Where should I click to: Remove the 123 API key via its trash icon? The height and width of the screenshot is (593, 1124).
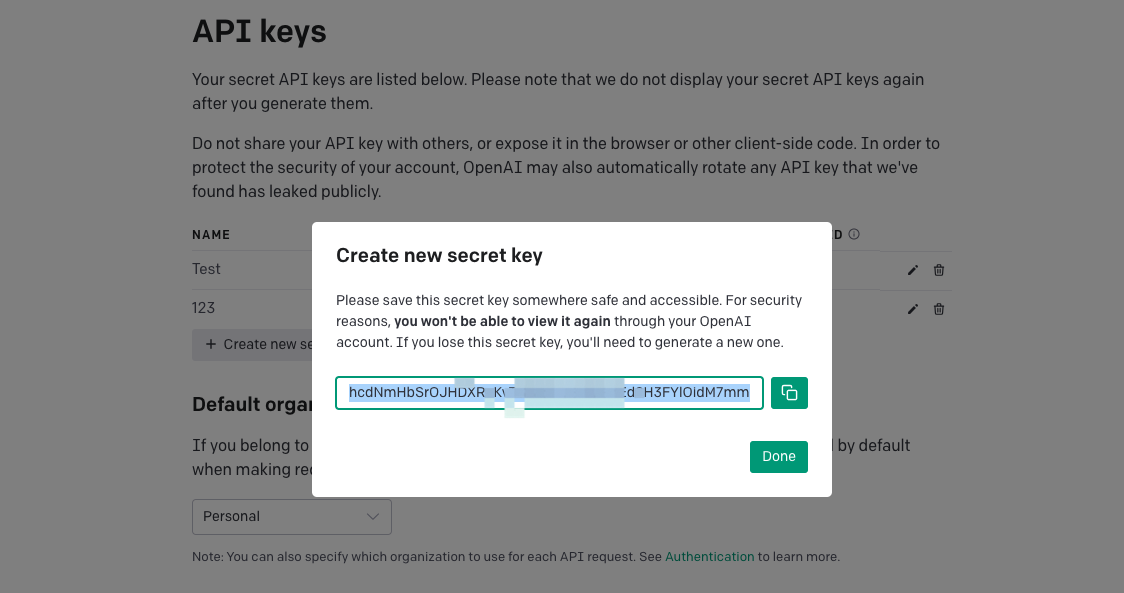(x=938, y=309)
